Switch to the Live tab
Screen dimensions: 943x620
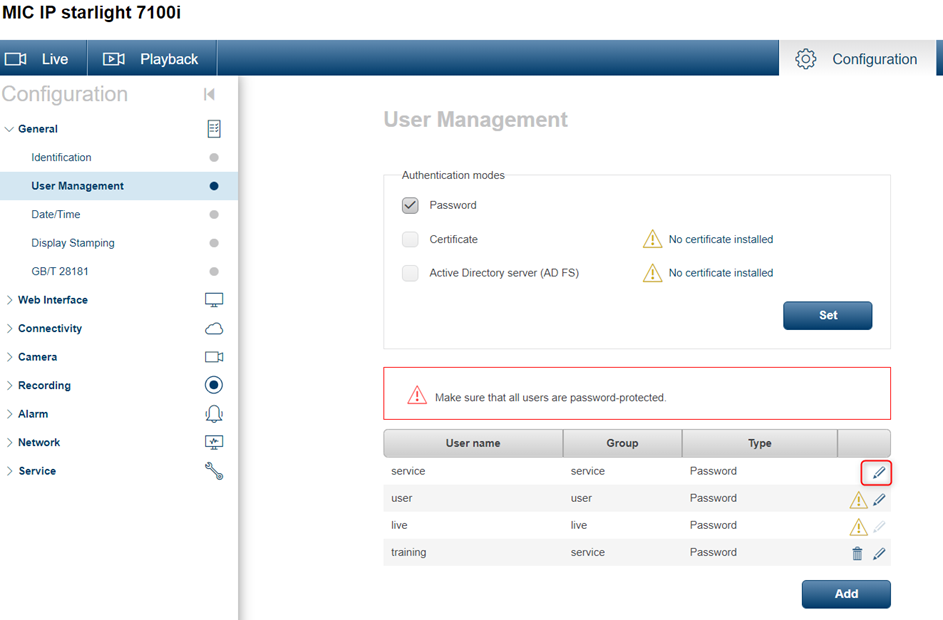pos(43,59)
